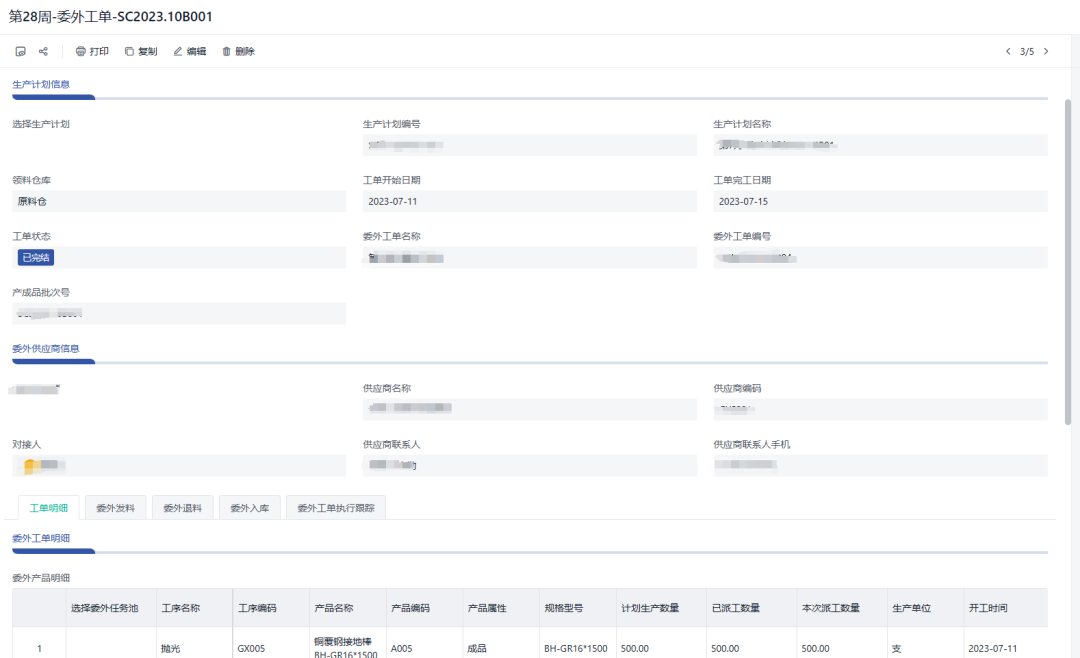Open the 委外入库 tab
Screen dimensions: 1080x658
point(249,508)
